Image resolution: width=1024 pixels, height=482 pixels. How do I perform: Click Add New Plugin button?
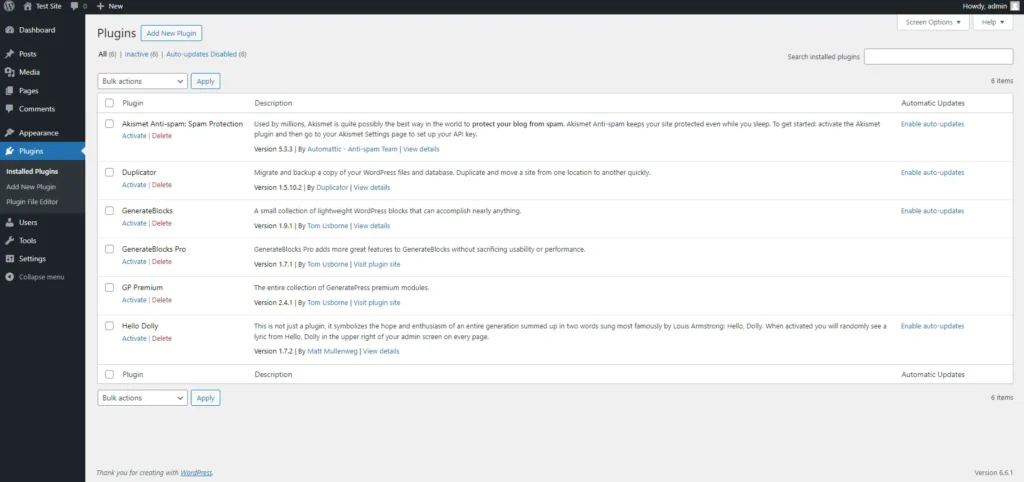click(171, 33)
